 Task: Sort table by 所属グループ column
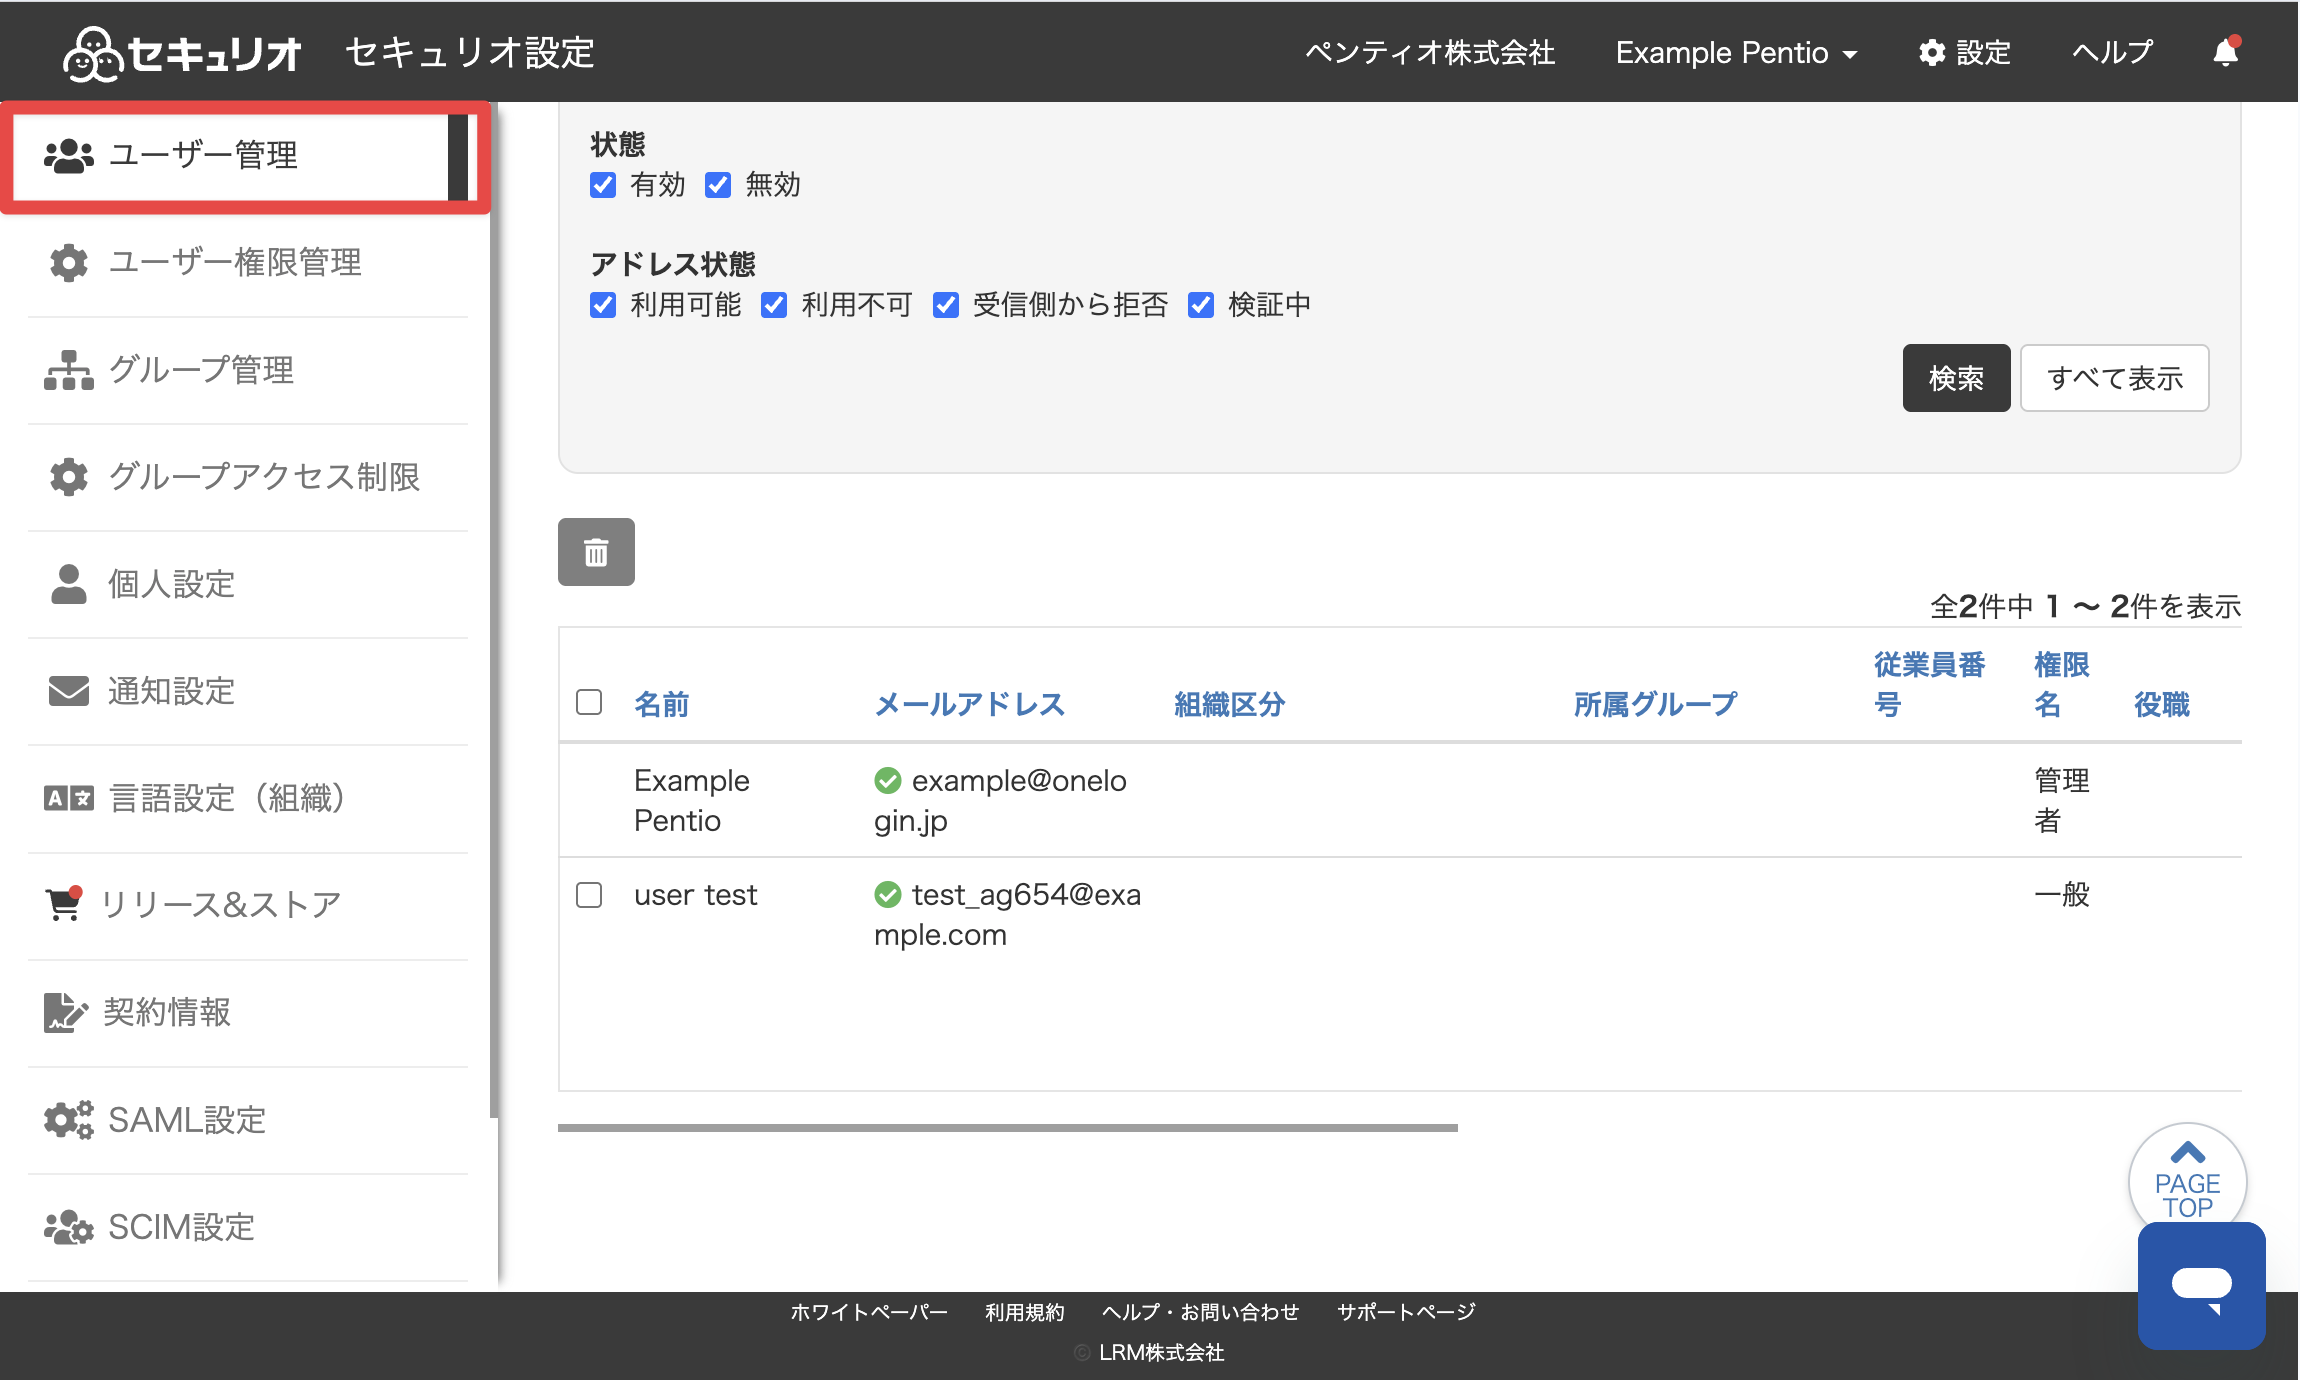(x=1656, y=704)
